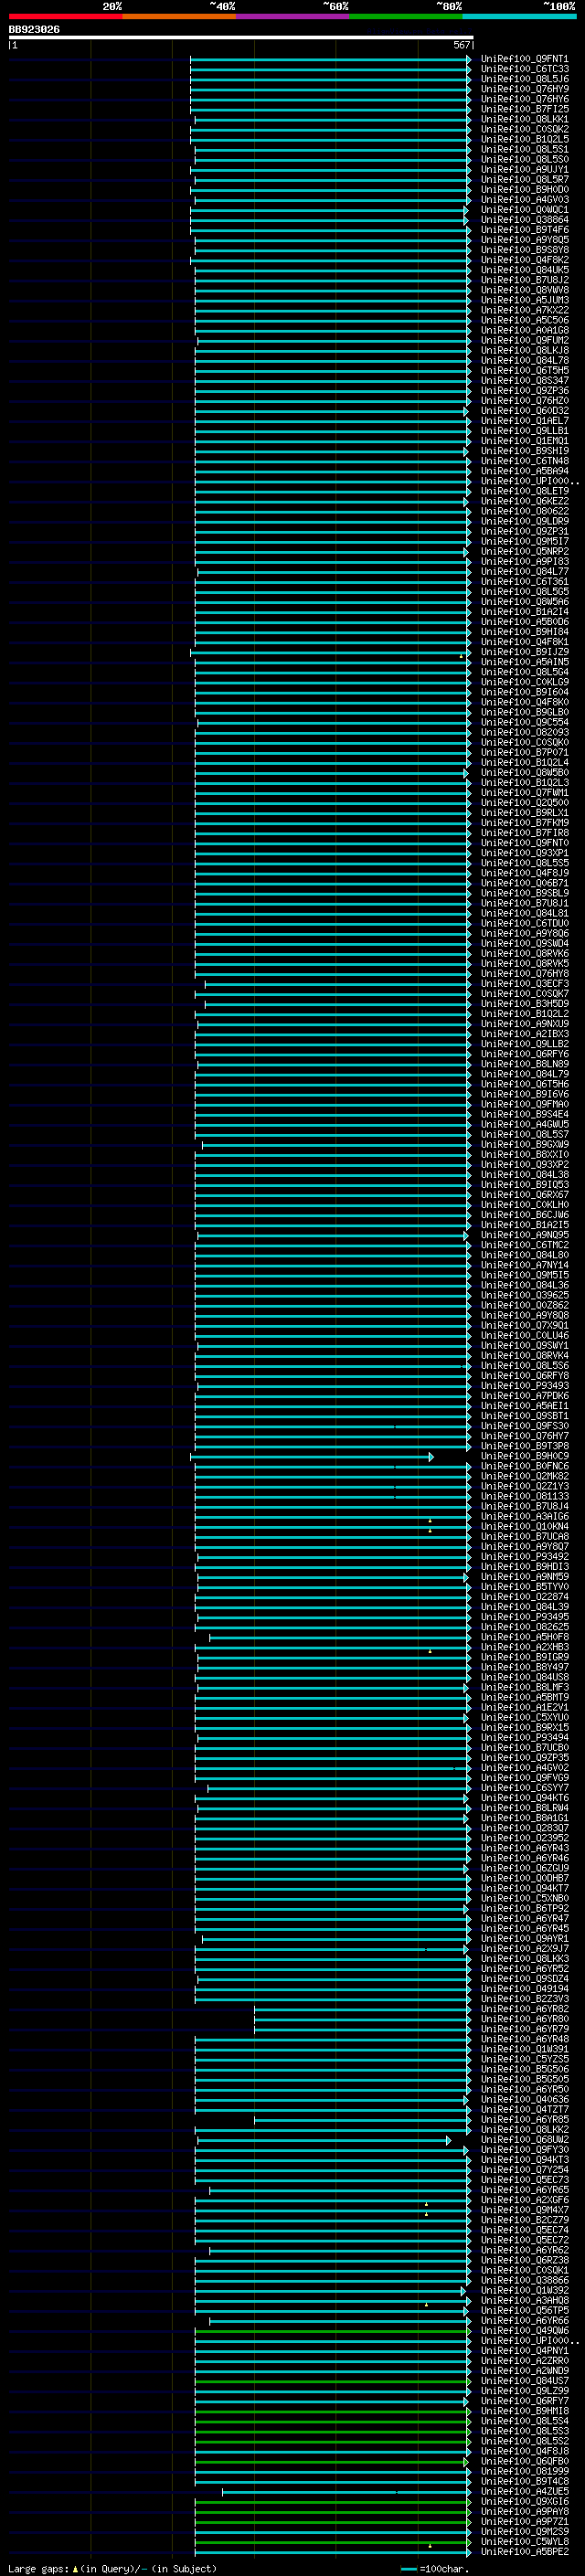585x2576 pixels.
Task: Select hit label UniRef100_P93492
Action: 524,1557
